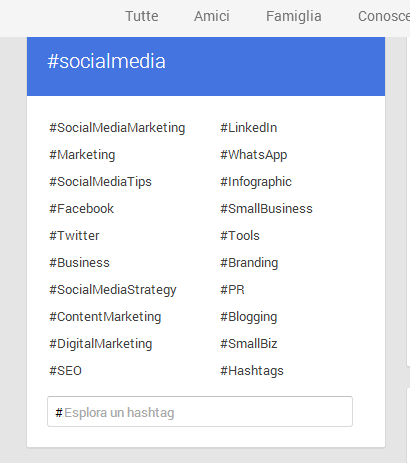Click the #SEO hashtag link

click(66, 371)
